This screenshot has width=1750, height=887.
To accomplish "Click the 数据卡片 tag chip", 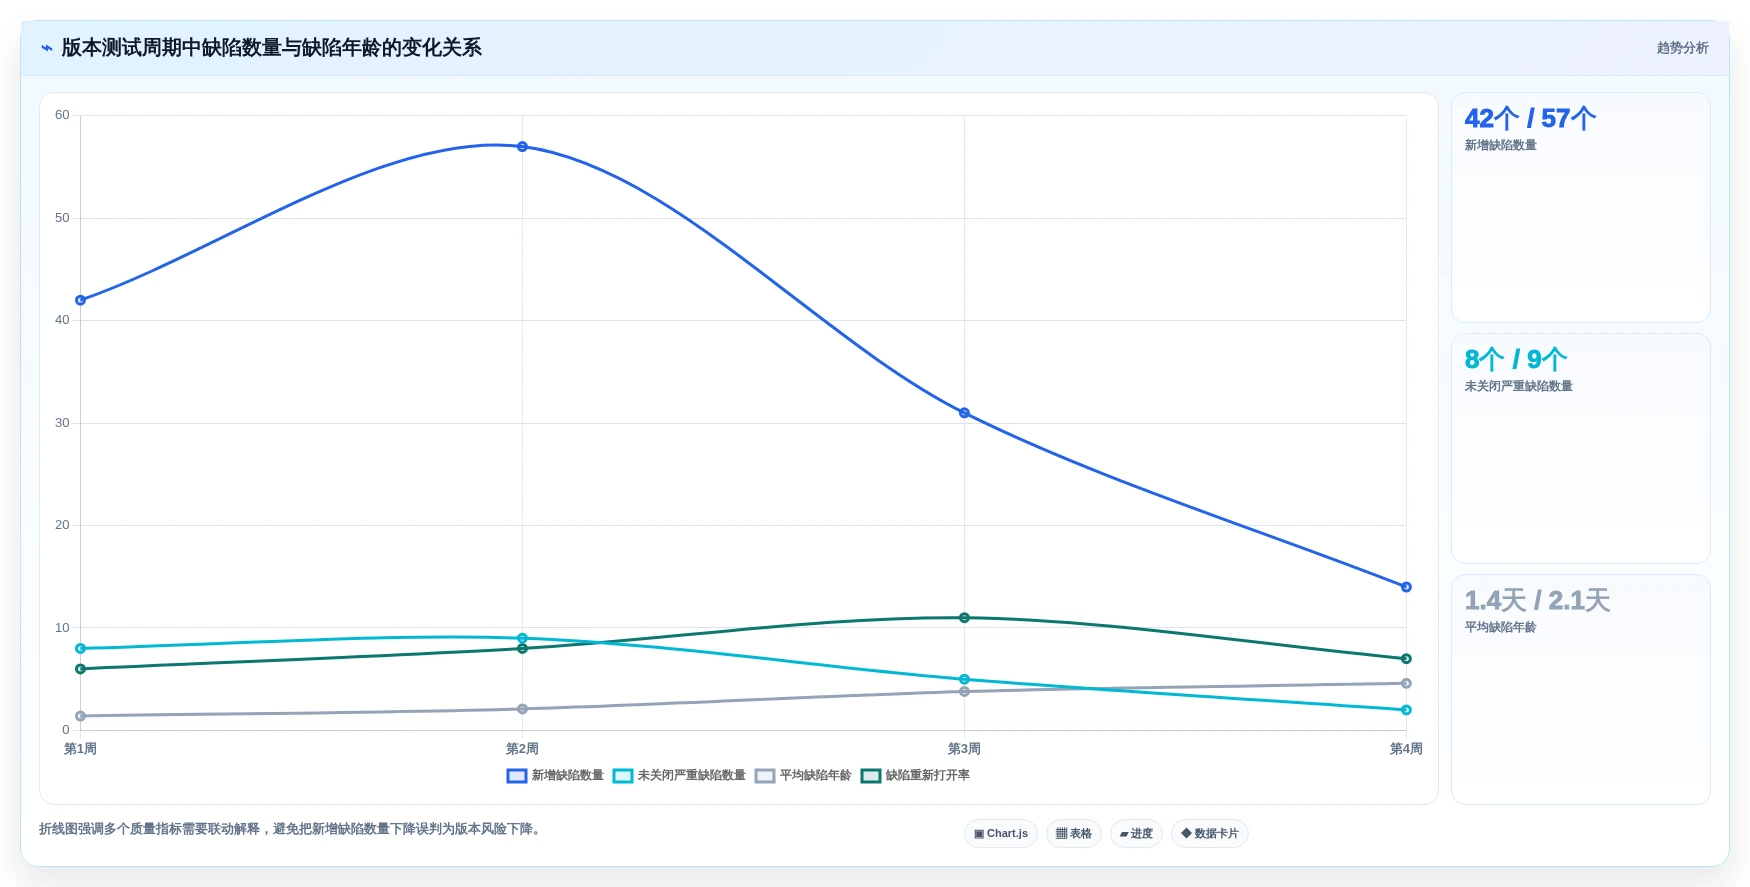I will [x=1209, y=834].
